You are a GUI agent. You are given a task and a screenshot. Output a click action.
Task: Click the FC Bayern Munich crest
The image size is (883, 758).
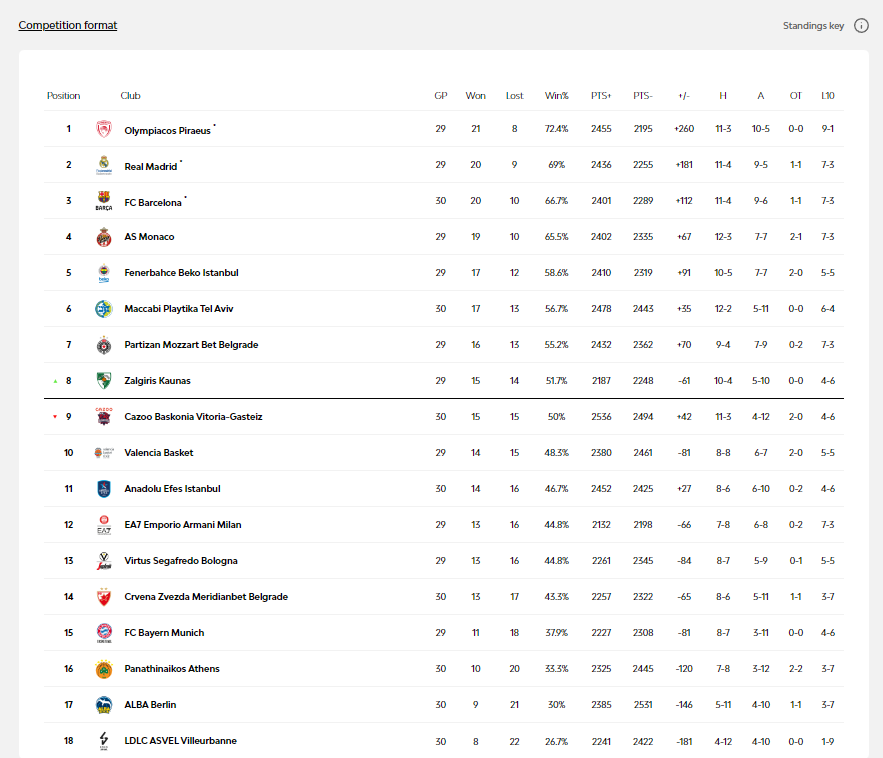(104, 633)
